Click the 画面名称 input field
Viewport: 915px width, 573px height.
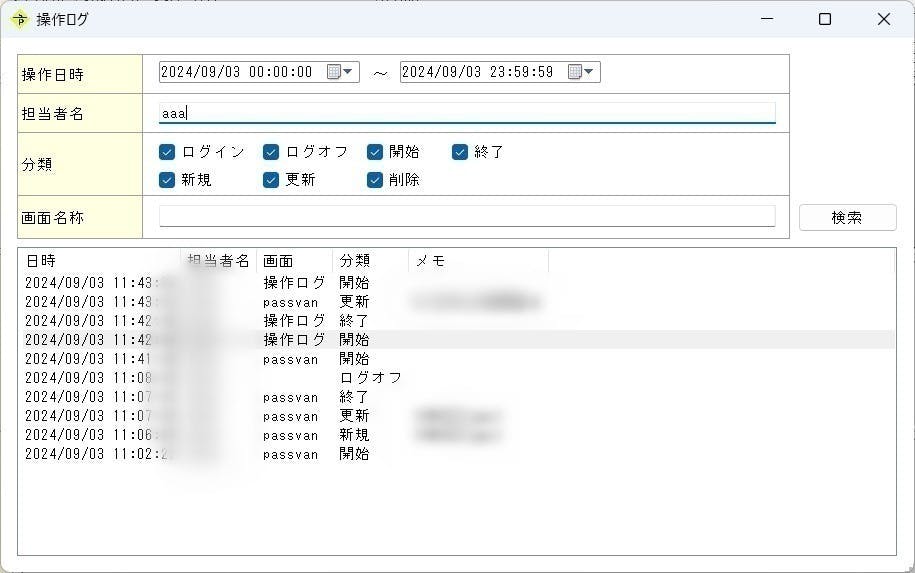click(x=467, y=216)
